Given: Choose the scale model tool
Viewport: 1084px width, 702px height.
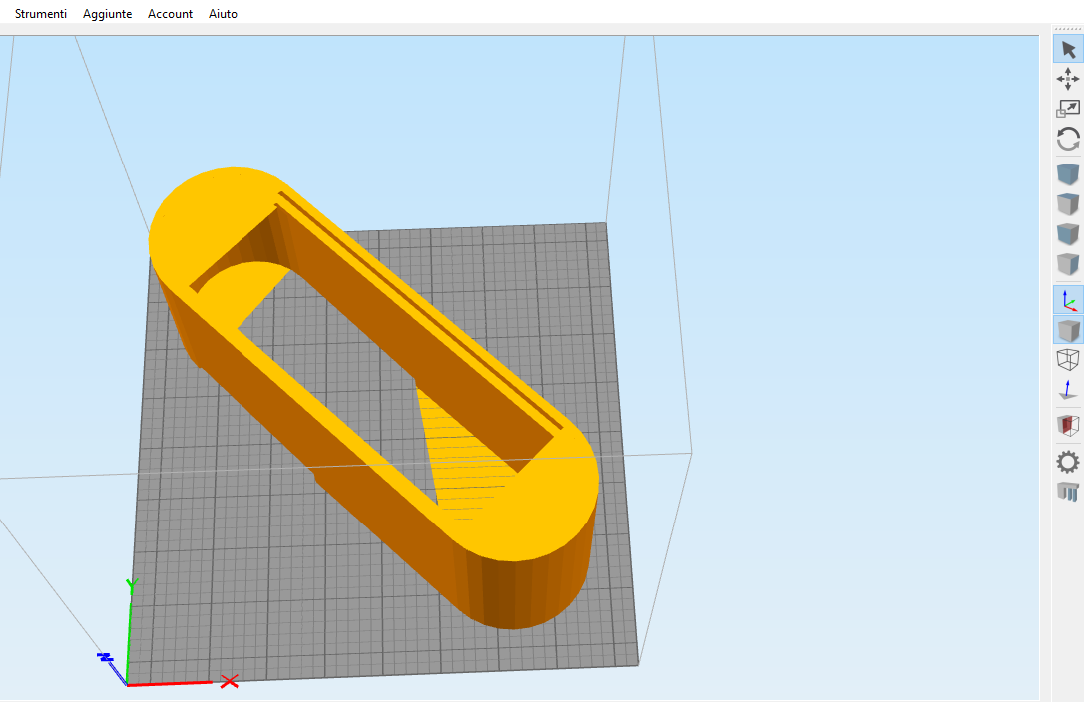Looking at the screenshot, I should pos(1068,109).
